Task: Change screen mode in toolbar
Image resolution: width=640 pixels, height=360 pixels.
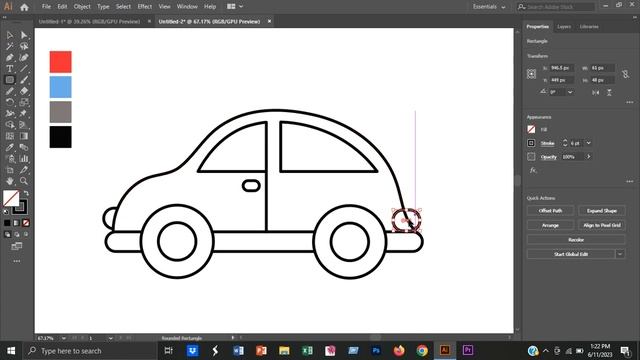Action: [x=16, y=246]
